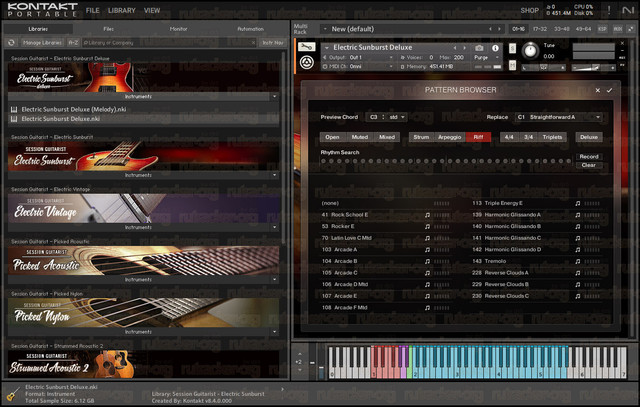The height and width of the screenshot is (407, 640).
Task: Solo the instrument with S button
Action: coord(512,49)
